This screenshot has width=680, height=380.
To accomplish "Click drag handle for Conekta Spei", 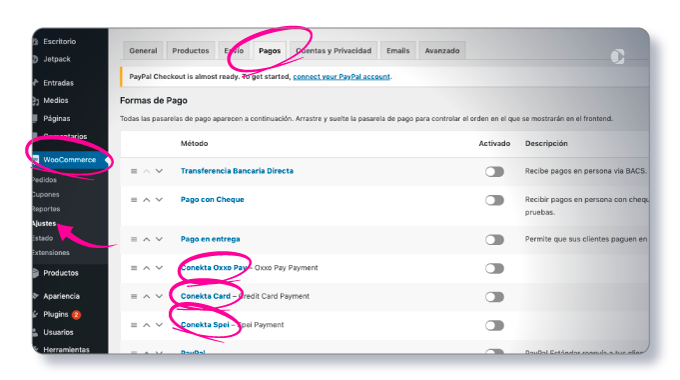I will point(134,325).
